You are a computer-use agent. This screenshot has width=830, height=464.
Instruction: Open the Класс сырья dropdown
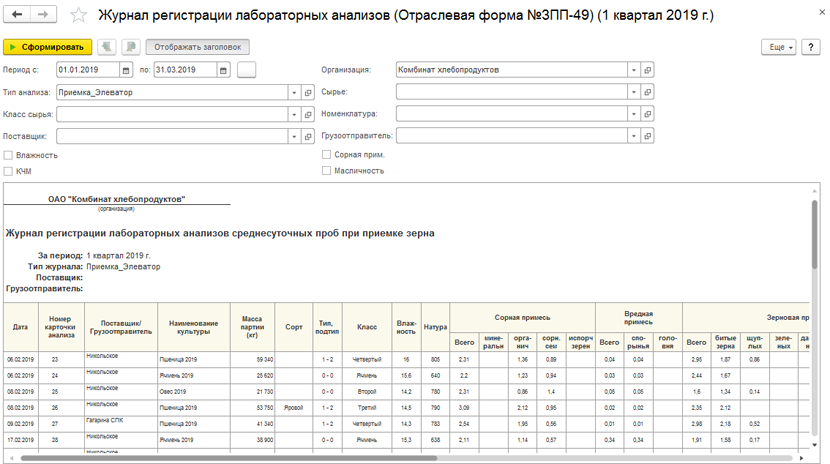pos(294,114)
